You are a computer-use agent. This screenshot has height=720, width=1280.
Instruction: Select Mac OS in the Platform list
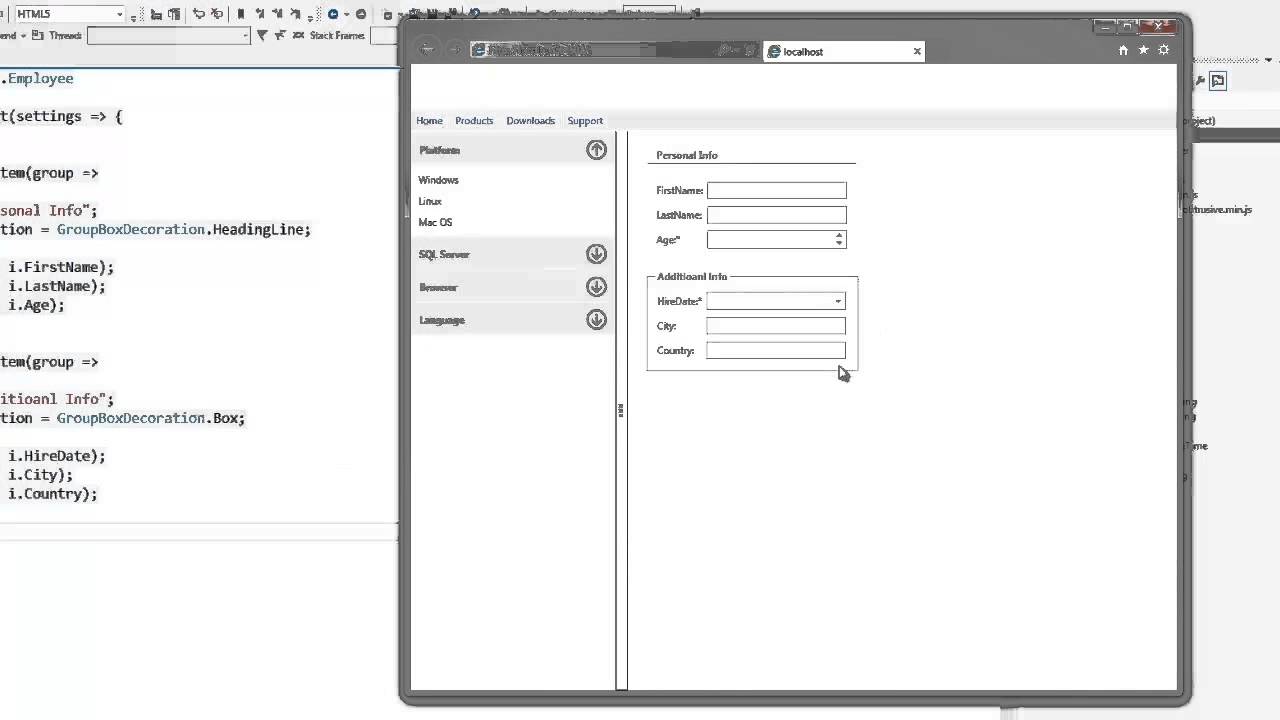coord(435,222)
